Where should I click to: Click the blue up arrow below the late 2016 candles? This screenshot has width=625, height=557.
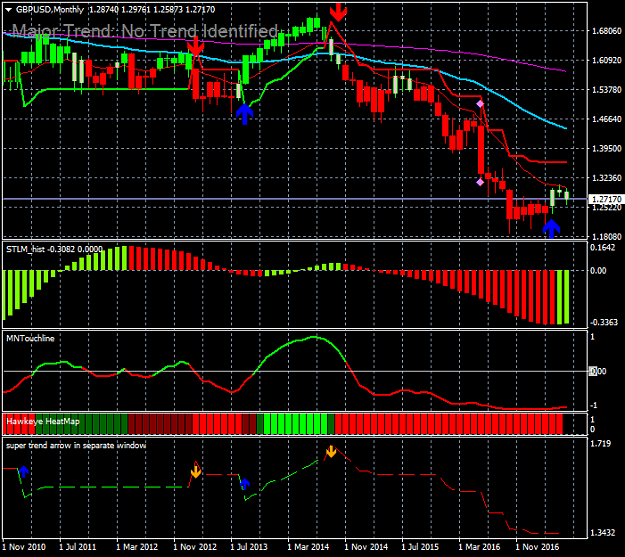[x=552, y=230]
